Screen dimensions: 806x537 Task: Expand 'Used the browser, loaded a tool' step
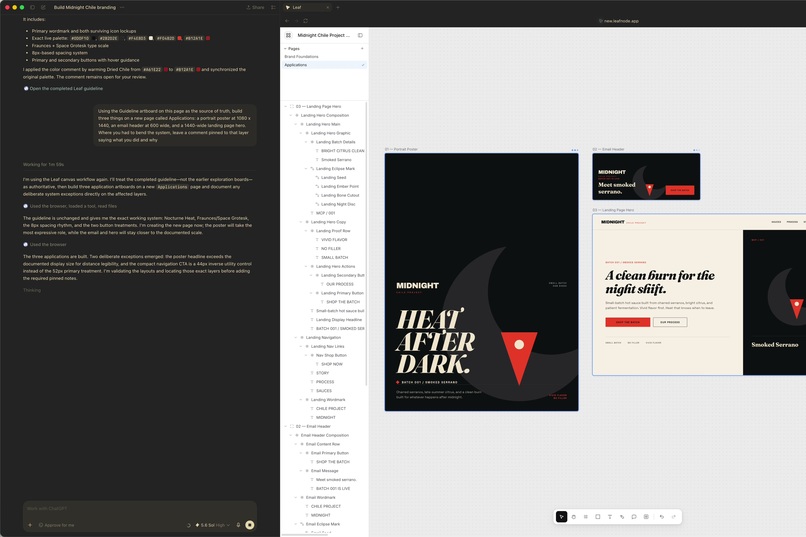click(73, 206)
